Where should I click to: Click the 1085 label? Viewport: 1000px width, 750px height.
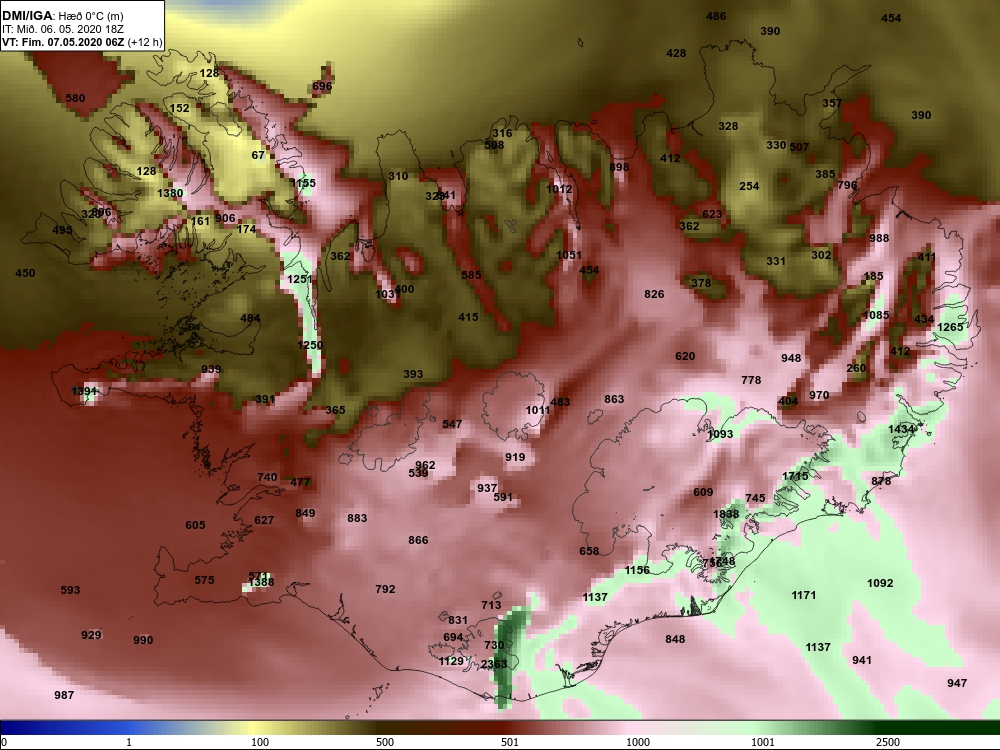(x=876, y=315)
